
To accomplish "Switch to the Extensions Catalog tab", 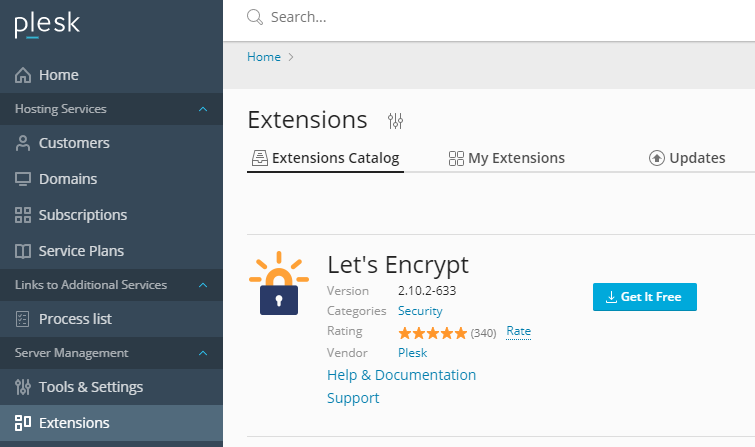I will (x=325, y=158).
